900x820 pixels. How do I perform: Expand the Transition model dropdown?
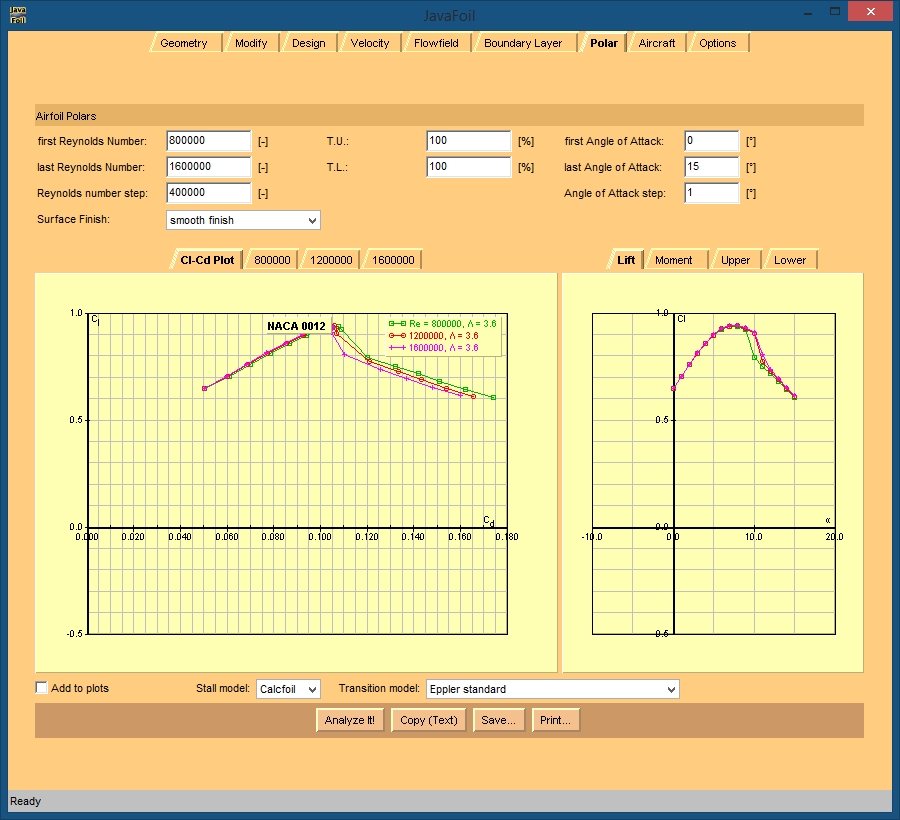(x=553, y=689)
